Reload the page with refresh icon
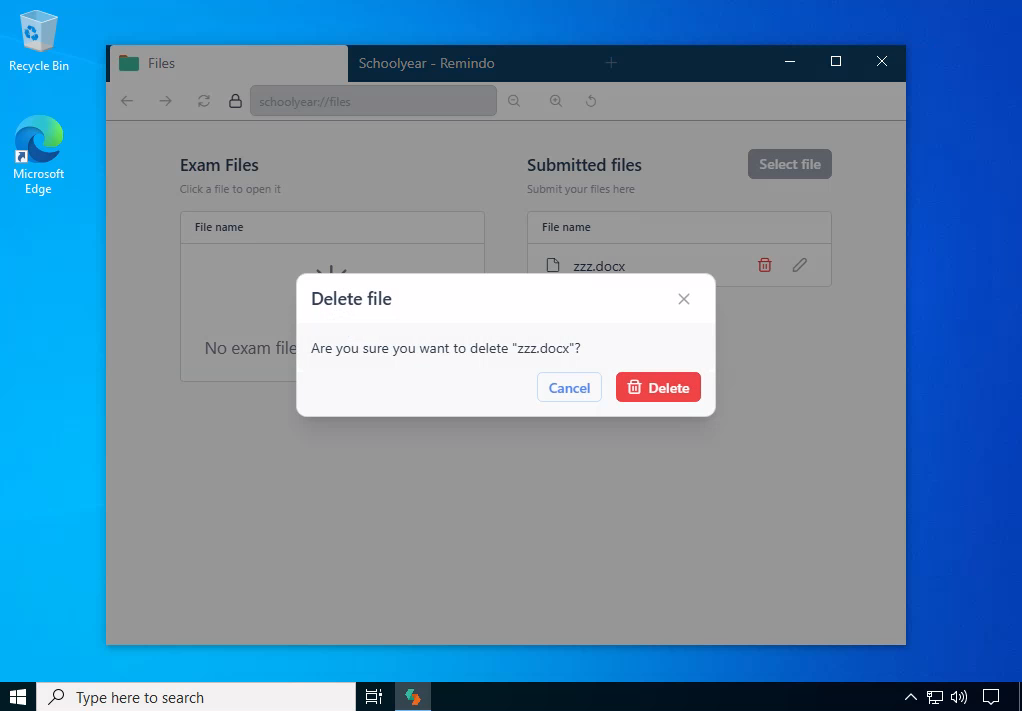Viewport: 1022px width, 711px height. tap(204, 101)
